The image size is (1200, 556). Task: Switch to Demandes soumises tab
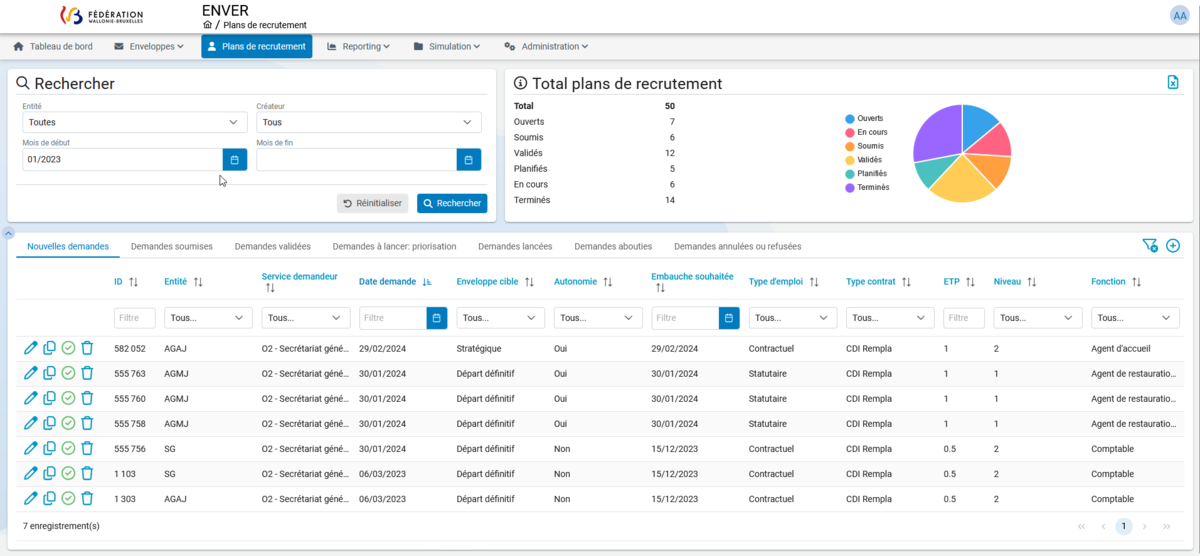pyautogui.click(x=172, y=246)
